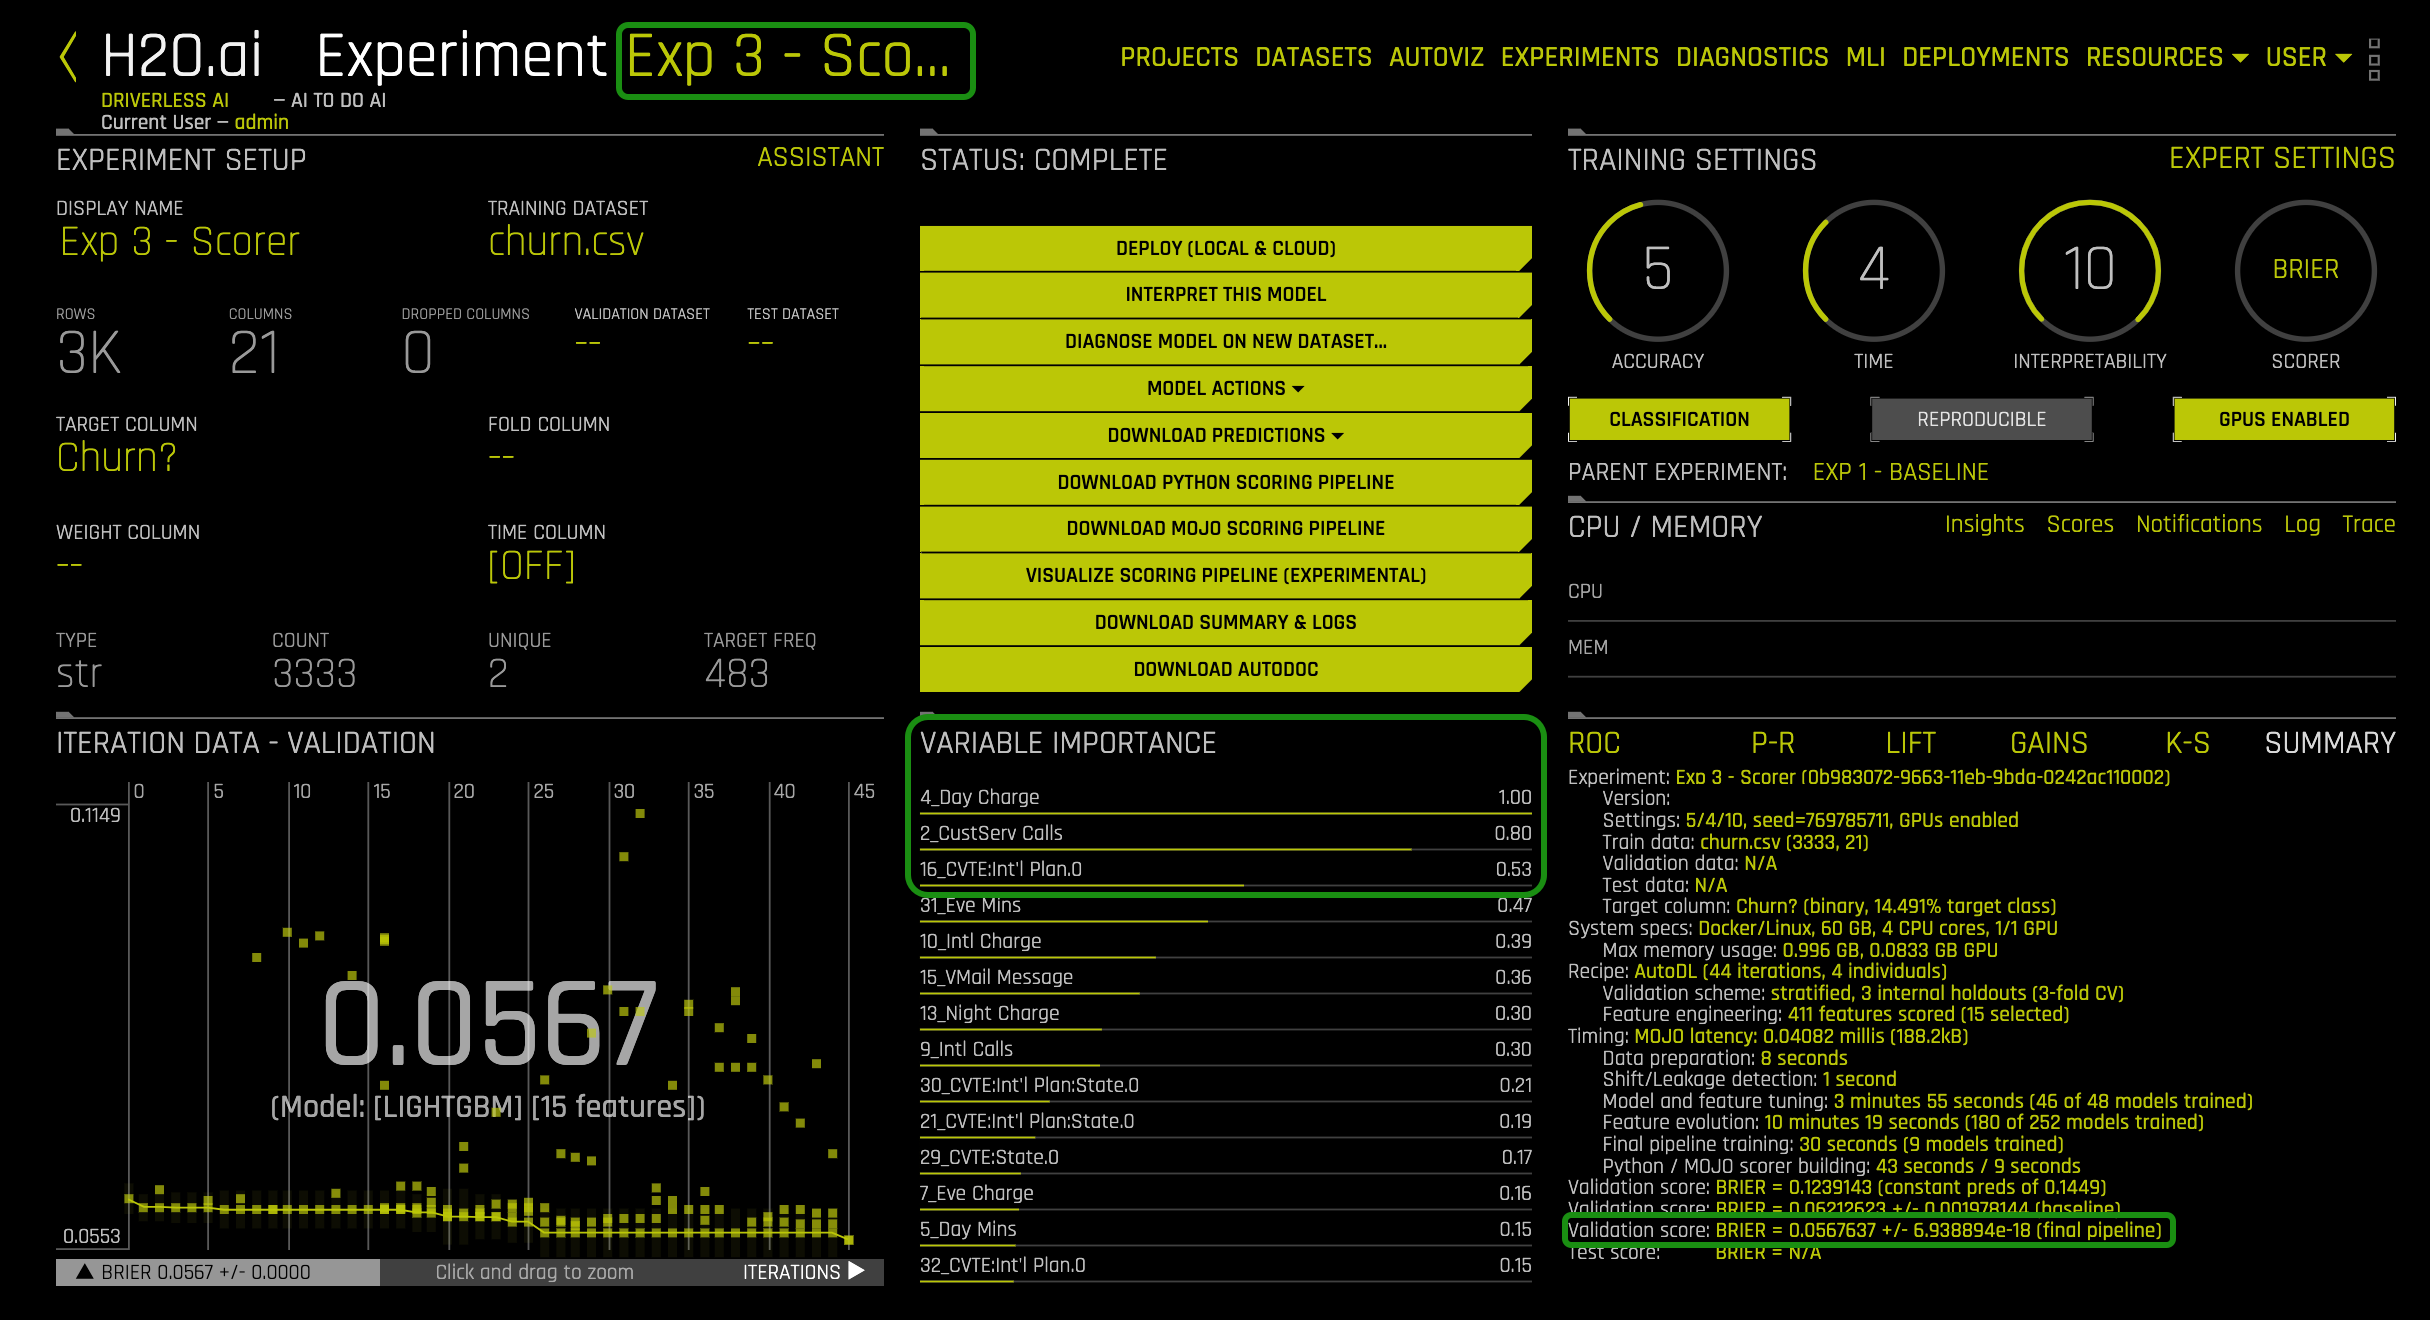The height and width of the screenshot is (1320, 2430).
Task: Open the Scores tab
Action: tap(2080, 524)
